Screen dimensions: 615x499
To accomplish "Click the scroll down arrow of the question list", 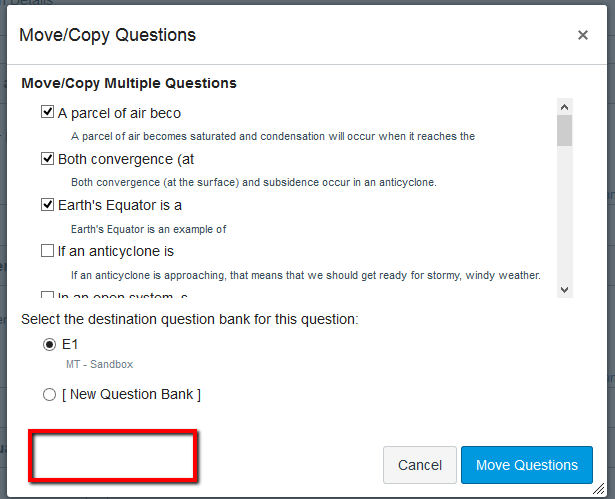I will (564, 289).
